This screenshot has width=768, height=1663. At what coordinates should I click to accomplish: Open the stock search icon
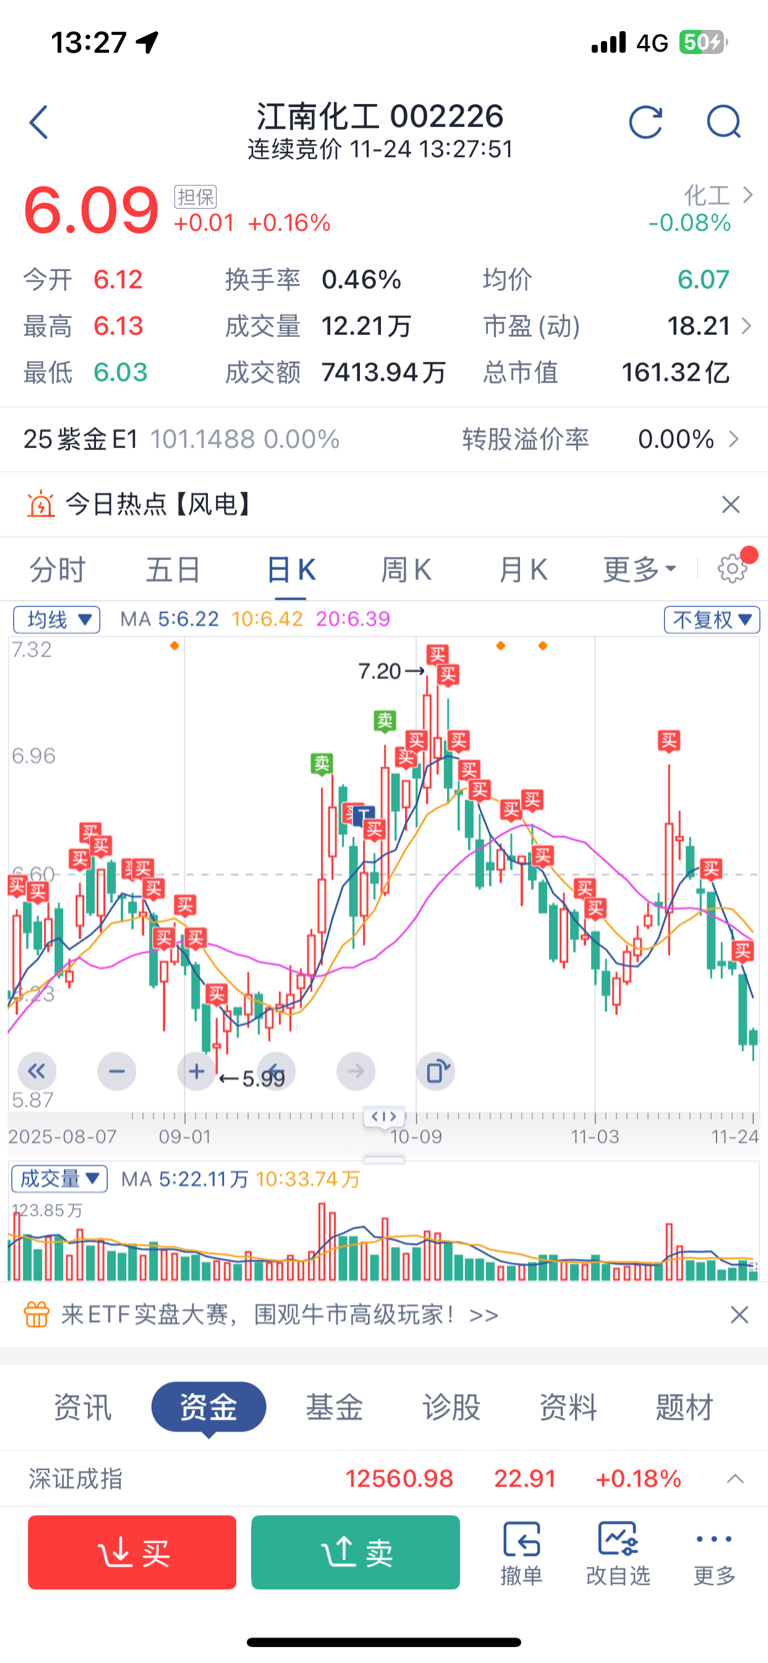723,122
